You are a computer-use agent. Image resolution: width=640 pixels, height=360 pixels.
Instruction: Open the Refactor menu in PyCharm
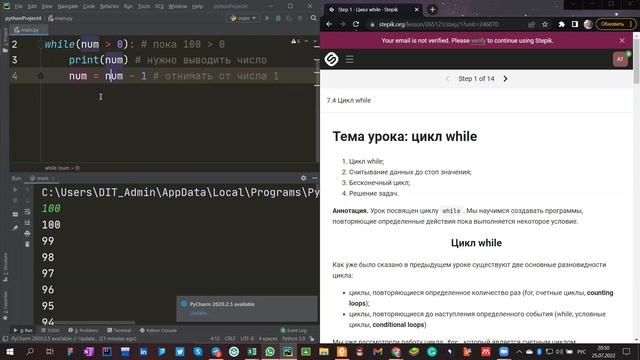(x=109, y=7)
